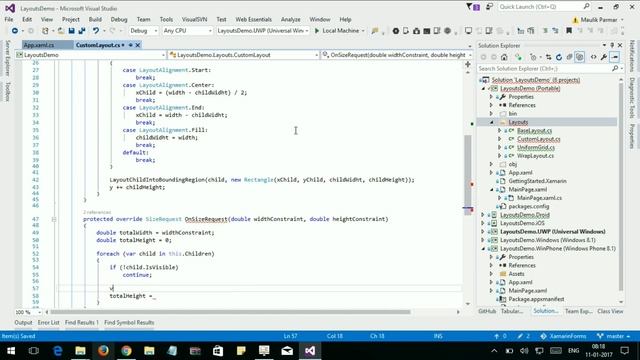Screen dimensions: 640x360
Task: Collapse the Layouts folder in Solution Explorer
Action: coord(491,122)
